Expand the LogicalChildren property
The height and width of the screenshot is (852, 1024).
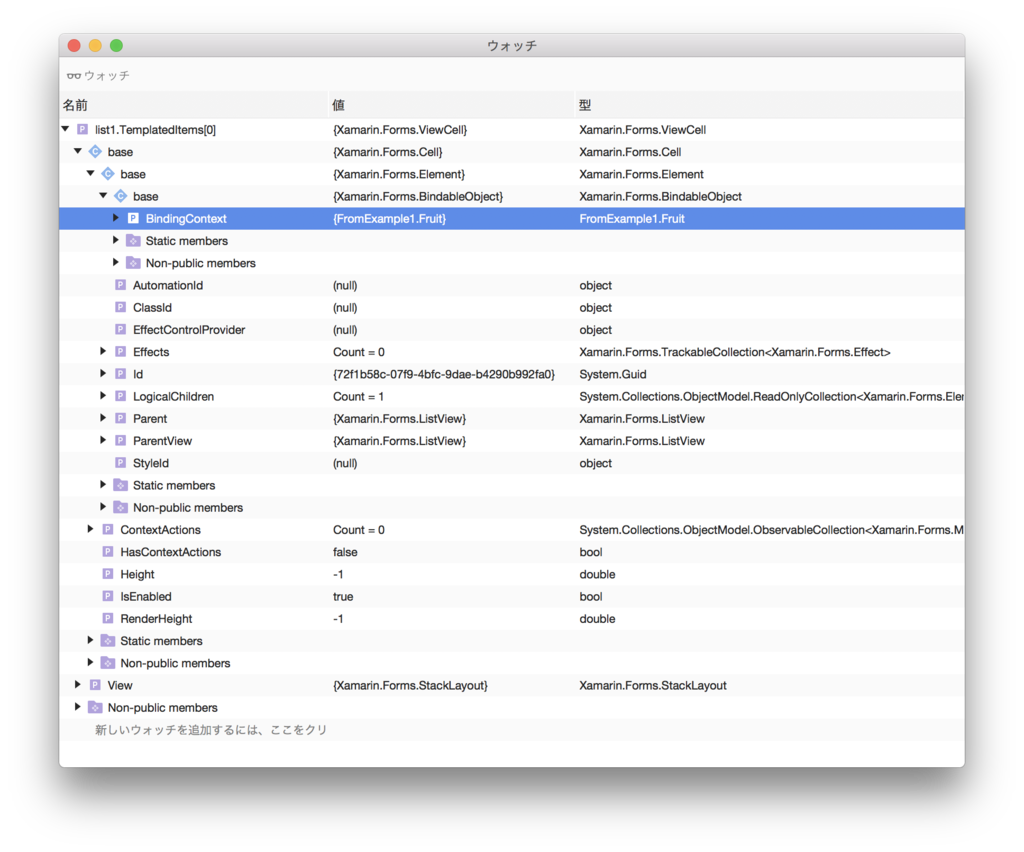(103, 396)
